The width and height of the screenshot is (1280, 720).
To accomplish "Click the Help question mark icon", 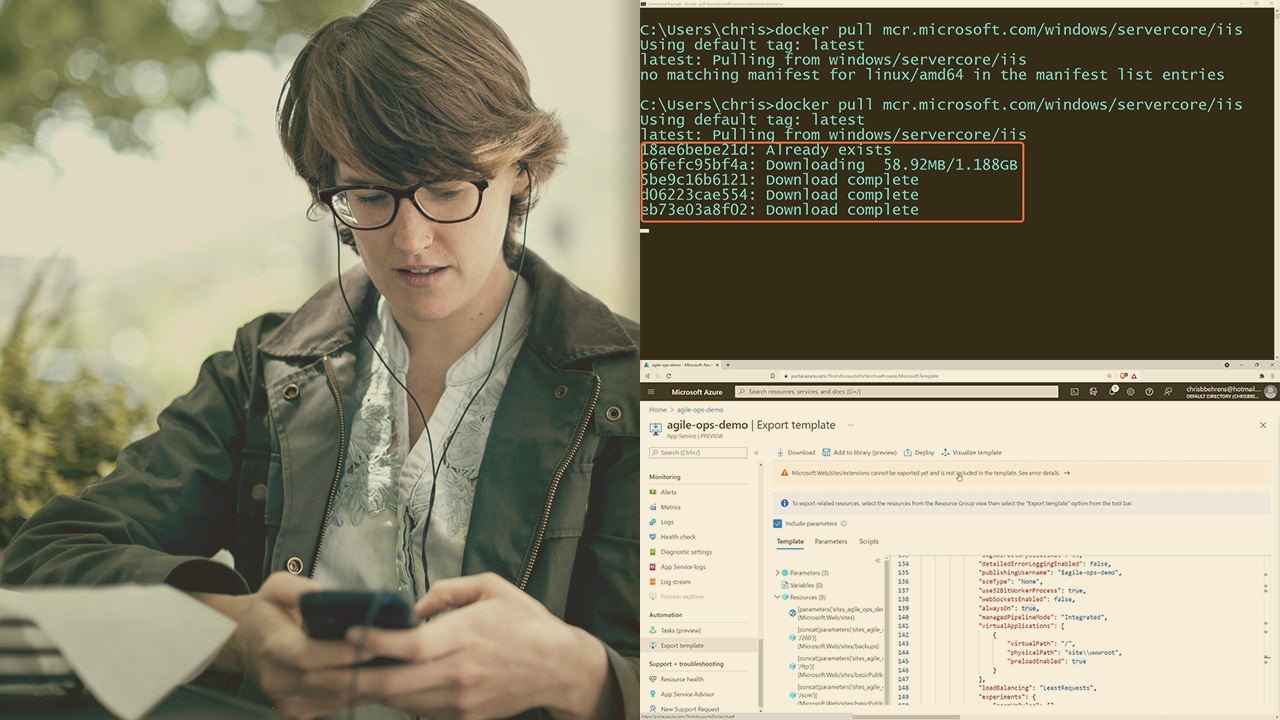I will pyautogui.click(x=1149, y=392).
